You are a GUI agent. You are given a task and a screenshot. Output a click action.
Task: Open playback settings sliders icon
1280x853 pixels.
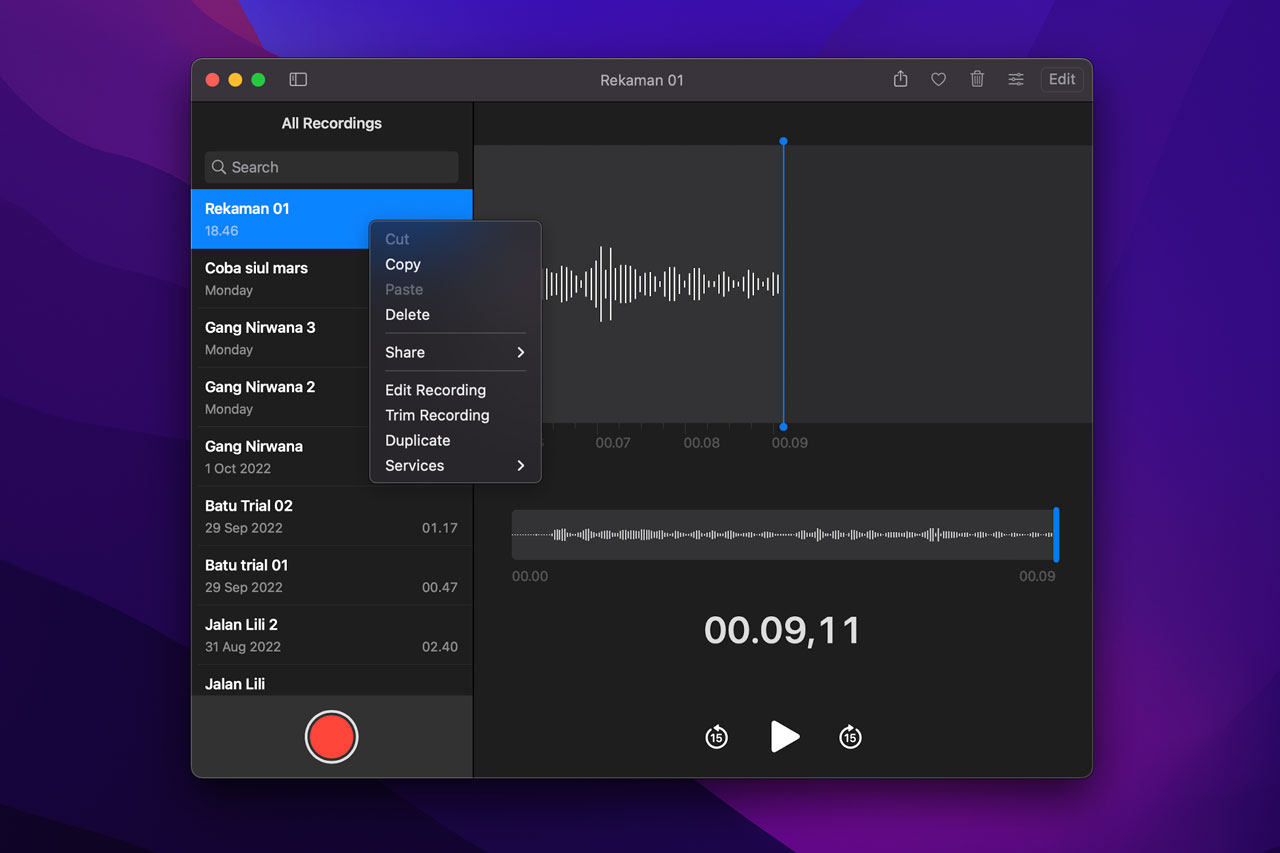1016,80
